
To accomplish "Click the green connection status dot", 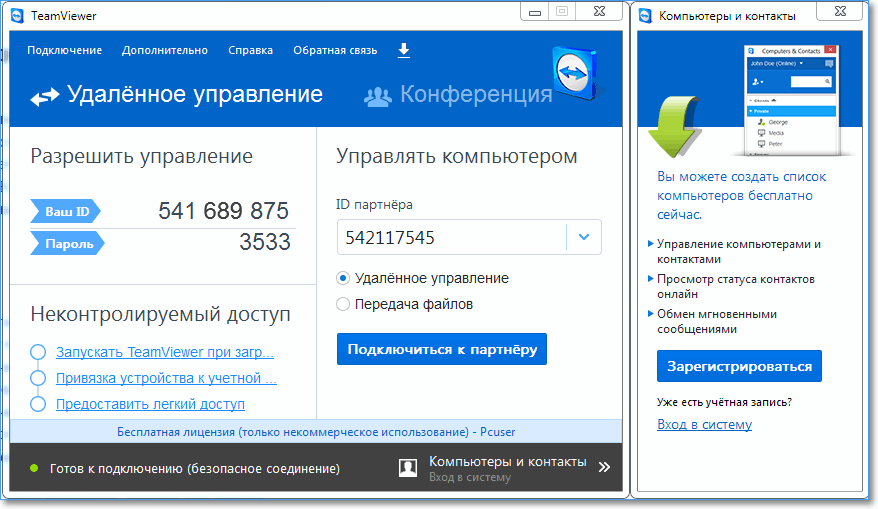I will 34,468.
